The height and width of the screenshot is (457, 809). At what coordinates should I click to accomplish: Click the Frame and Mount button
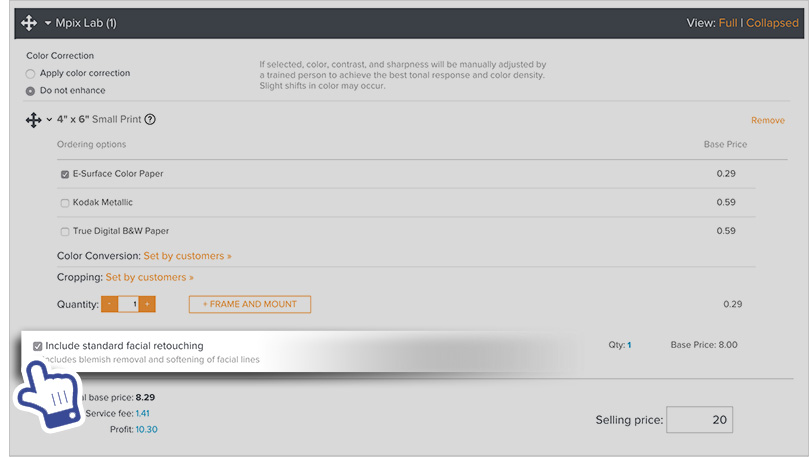(250, 304)
